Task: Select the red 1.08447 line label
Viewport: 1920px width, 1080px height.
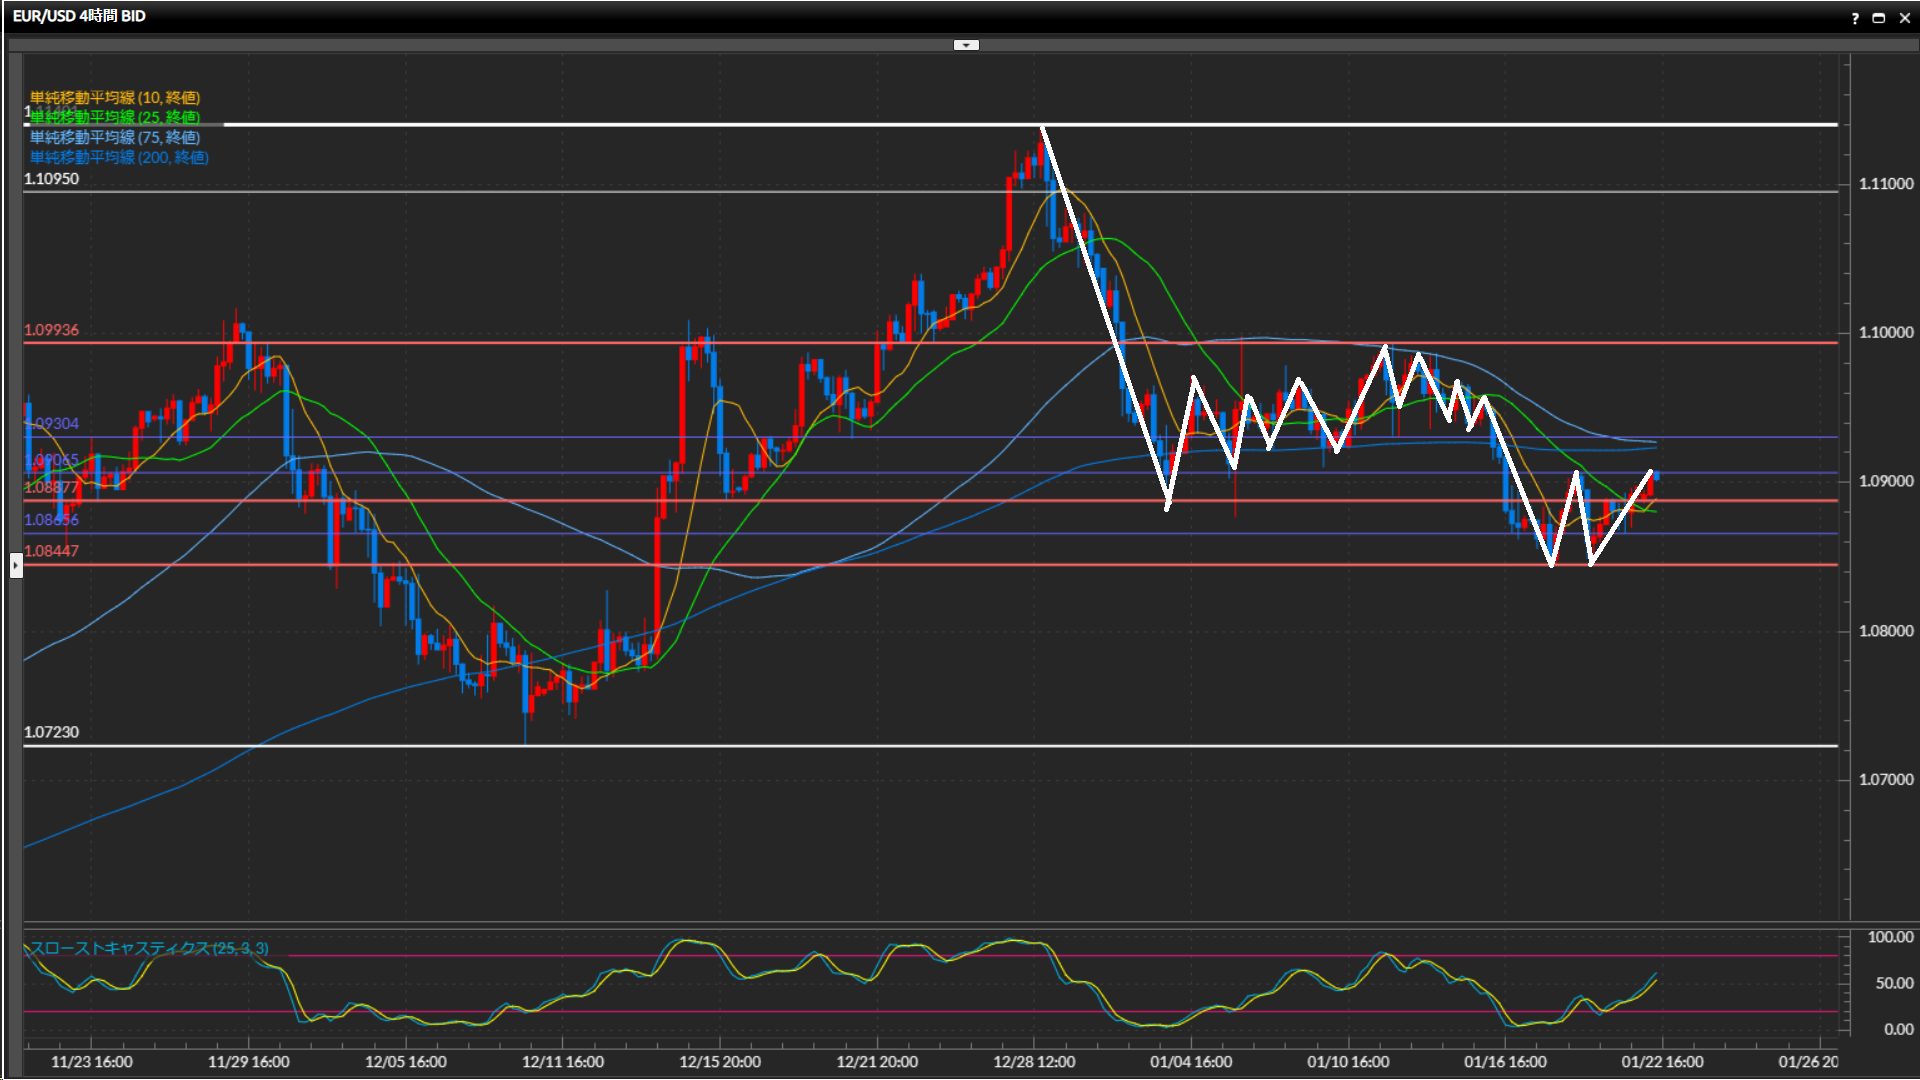Action: click(x=51, y=551)
